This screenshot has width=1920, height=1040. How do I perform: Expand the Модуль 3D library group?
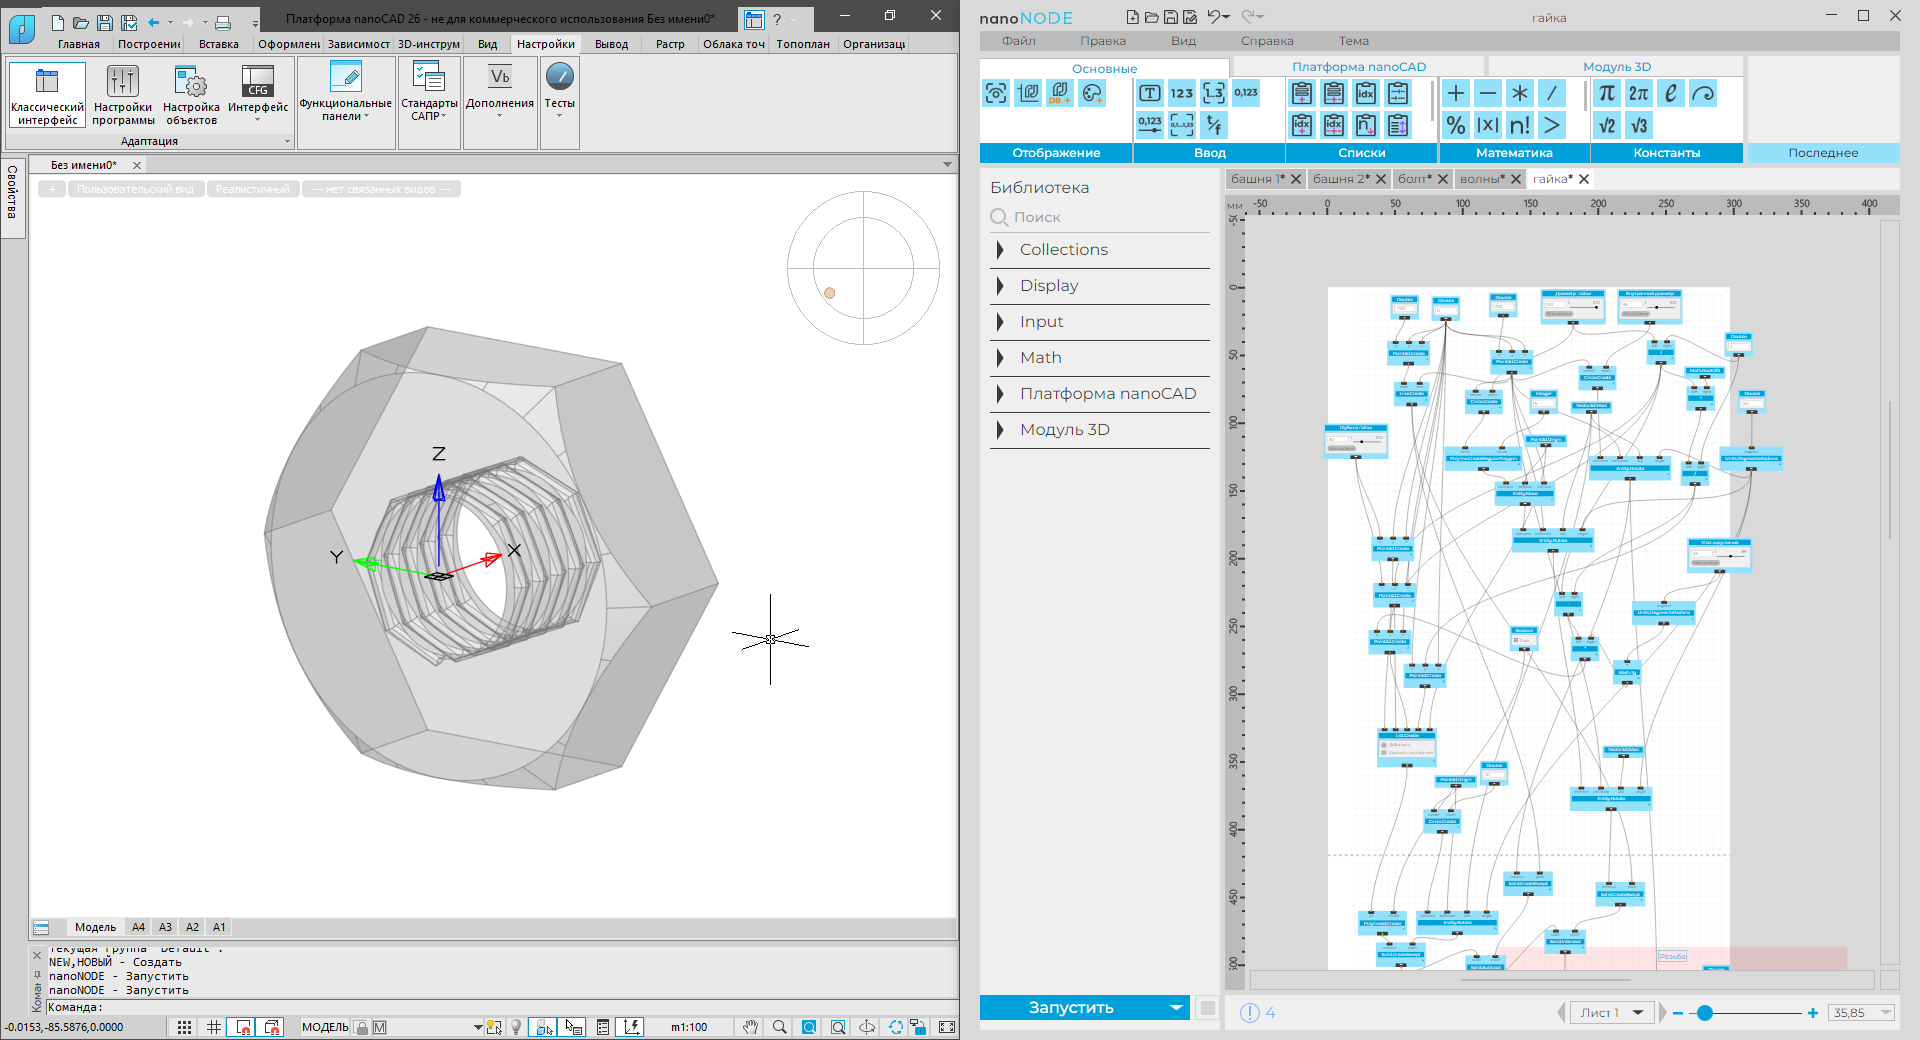1064,430
